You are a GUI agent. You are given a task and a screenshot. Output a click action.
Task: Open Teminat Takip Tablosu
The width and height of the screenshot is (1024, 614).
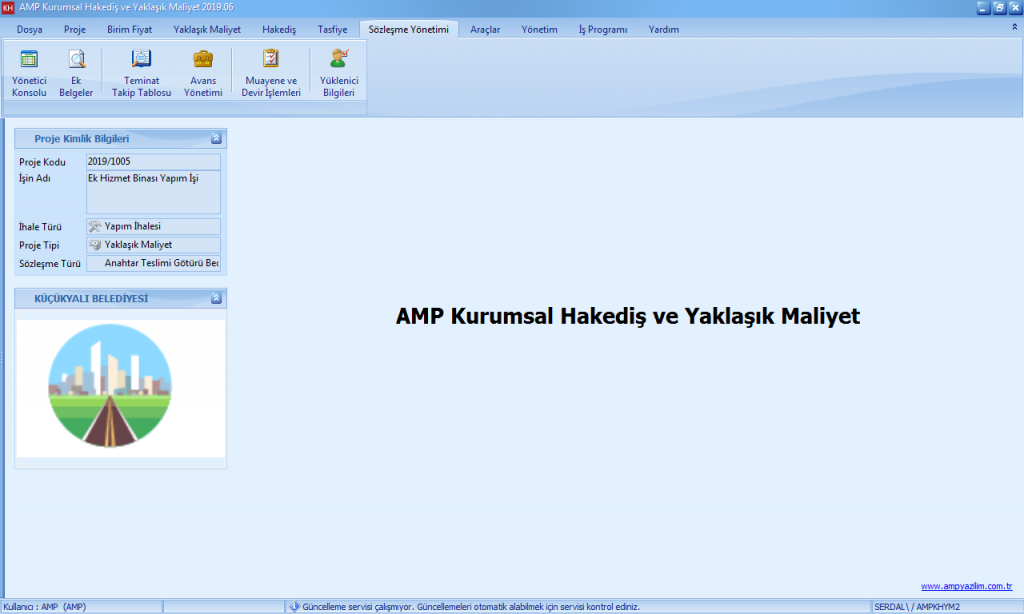click(141, 72)
